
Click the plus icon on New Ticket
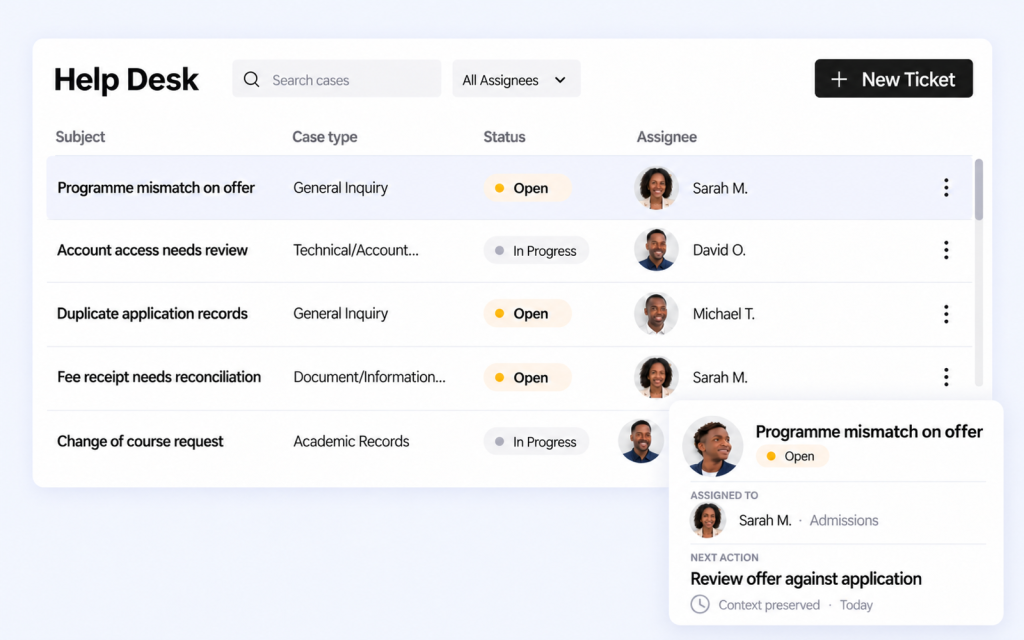[839, 80]
